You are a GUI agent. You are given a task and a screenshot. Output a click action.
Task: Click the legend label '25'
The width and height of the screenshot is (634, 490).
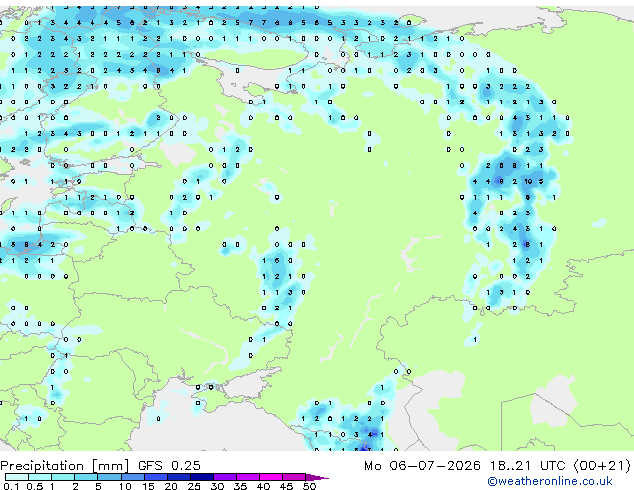pyautogui.click(x=194, y=486)
